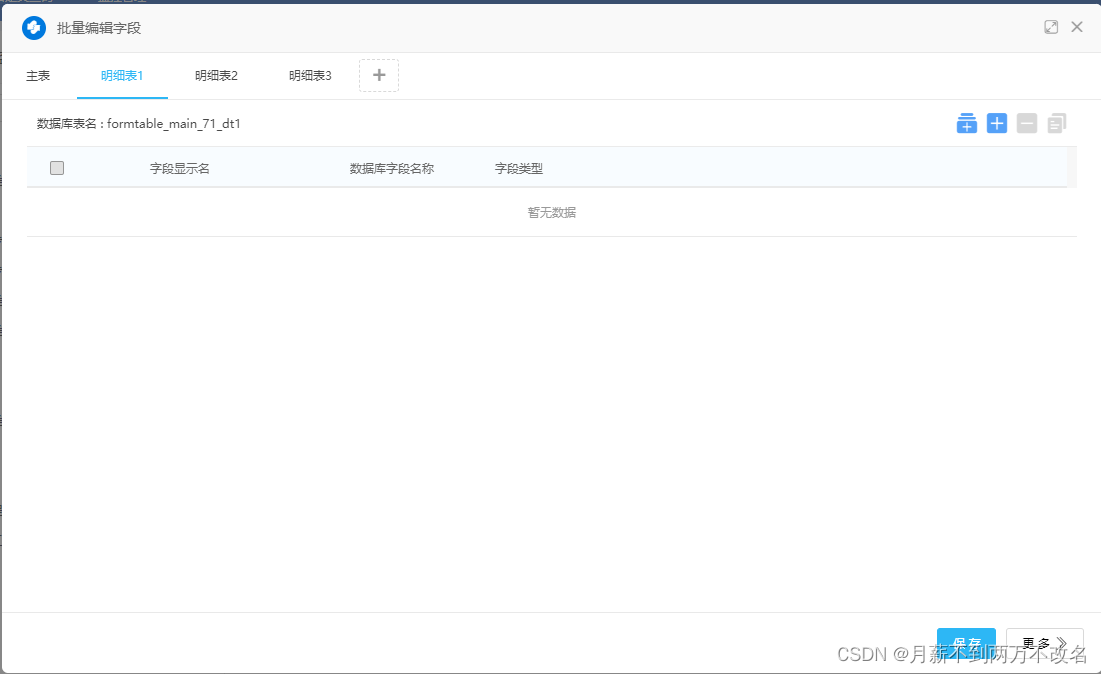
Task: Switch to the 主表 tab
Action: pyautogui.click(x=38, y=75)
